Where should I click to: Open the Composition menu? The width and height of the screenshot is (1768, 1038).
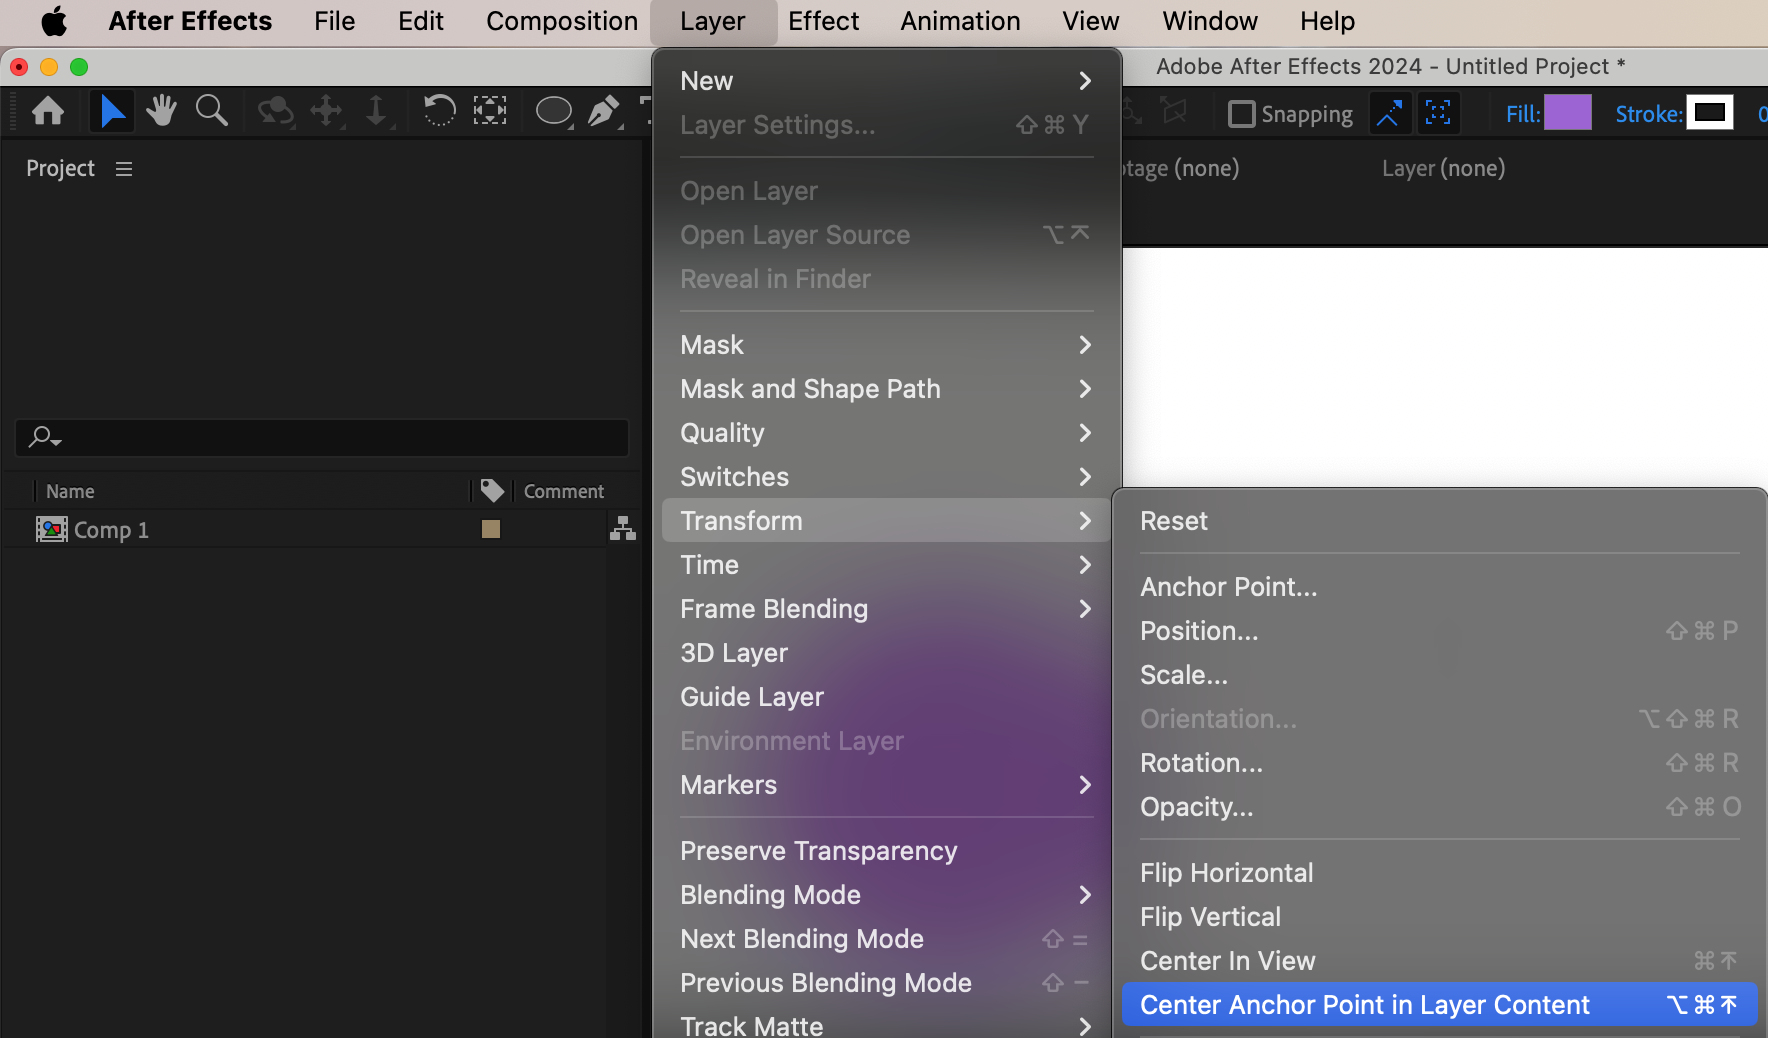coord(562,21)
